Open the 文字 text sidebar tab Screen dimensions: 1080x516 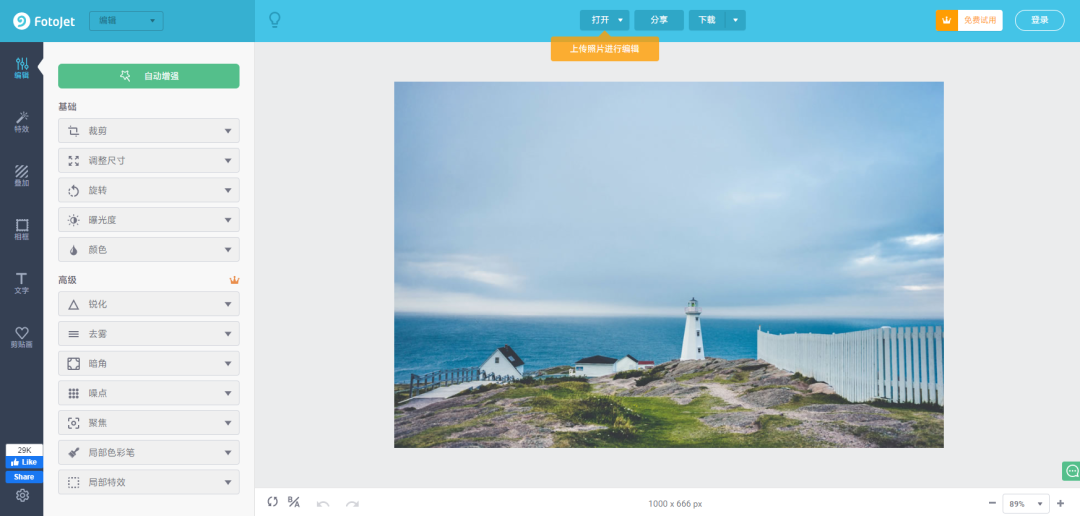pos(21,283)
